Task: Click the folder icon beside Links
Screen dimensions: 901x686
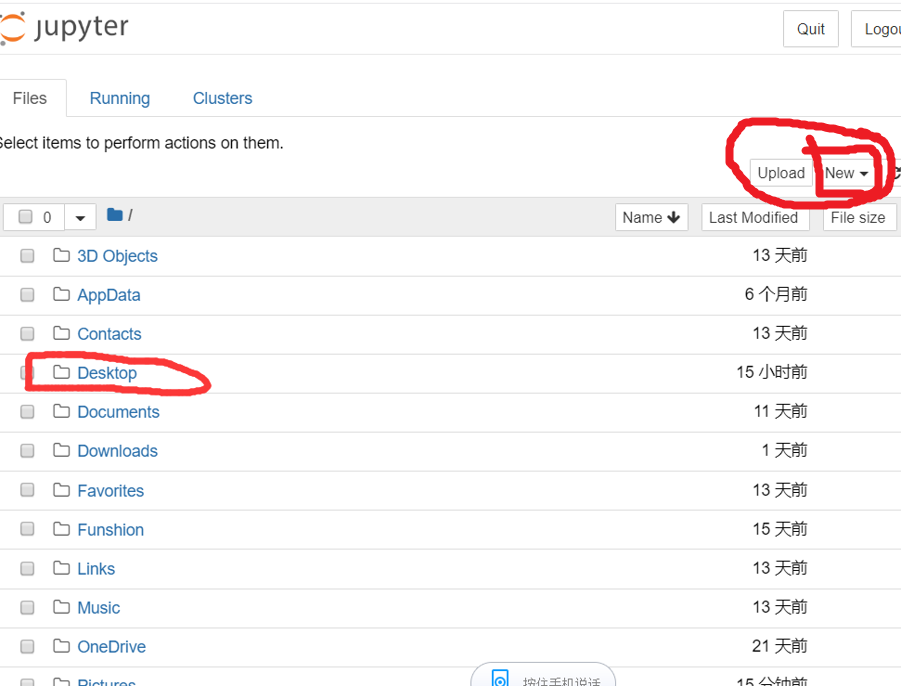Action: click(x=61, y=568)
